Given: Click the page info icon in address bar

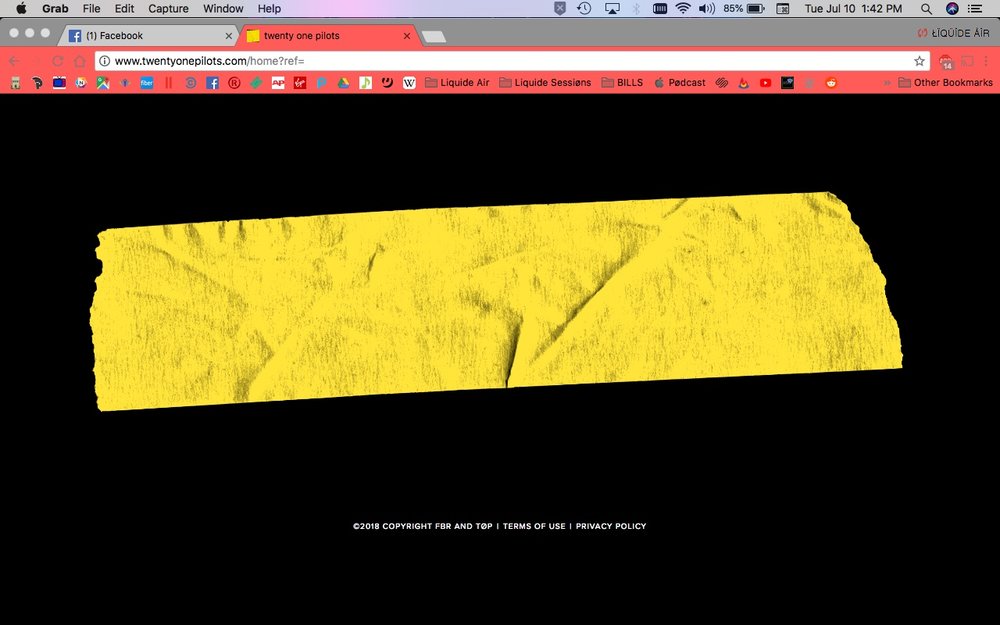Looking at the screenshot, I should (106, 60).
